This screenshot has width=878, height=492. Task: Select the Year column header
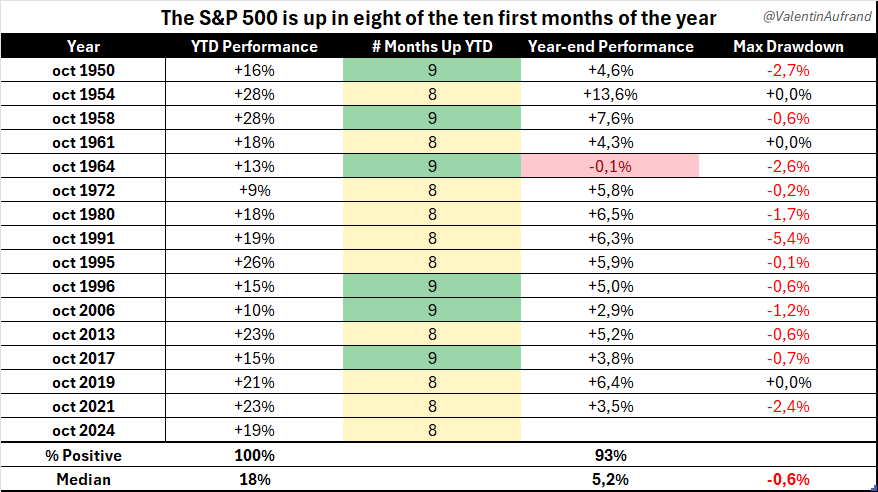[83, 46]
